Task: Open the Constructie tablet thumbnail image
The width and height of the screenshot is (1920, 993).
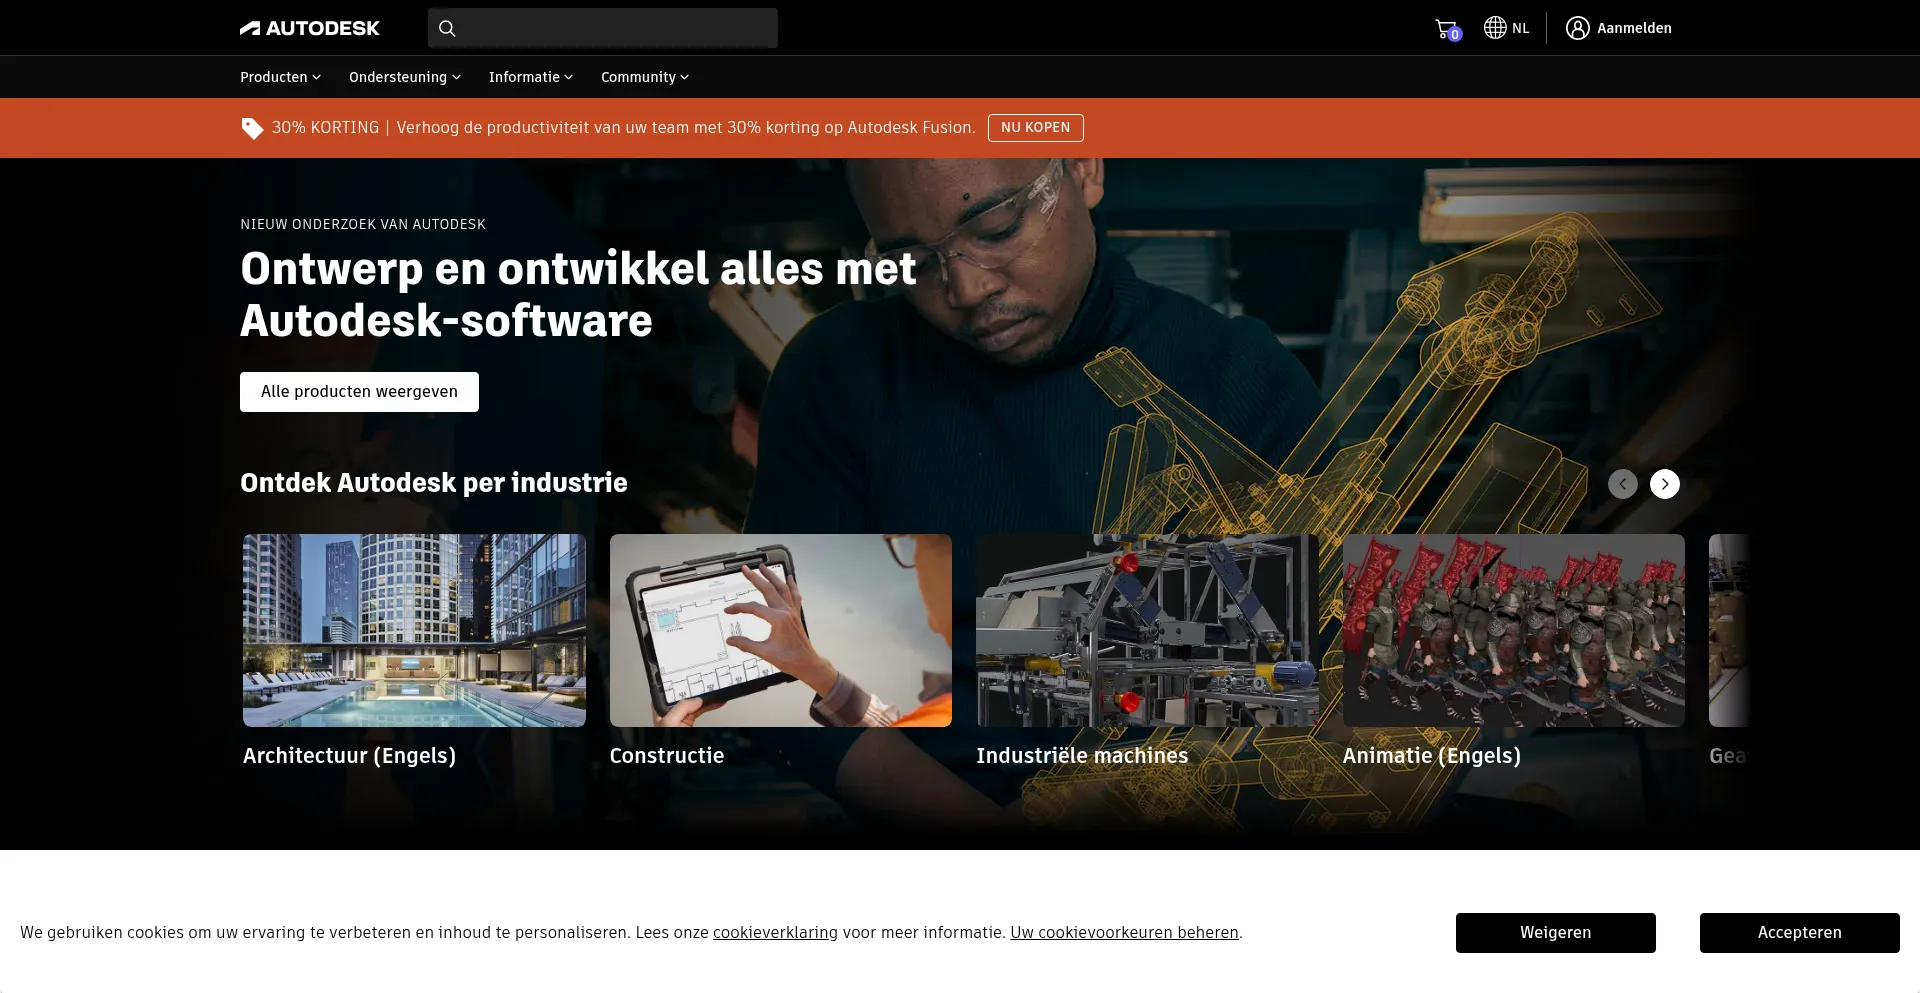Action: (x=781, y=630)
